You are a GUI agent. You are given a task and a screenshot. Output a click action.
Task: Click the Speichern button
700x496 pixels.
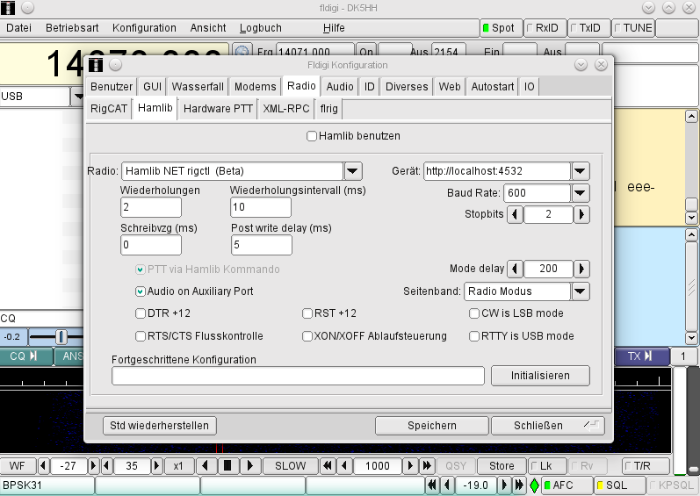[x=432, y=425]
